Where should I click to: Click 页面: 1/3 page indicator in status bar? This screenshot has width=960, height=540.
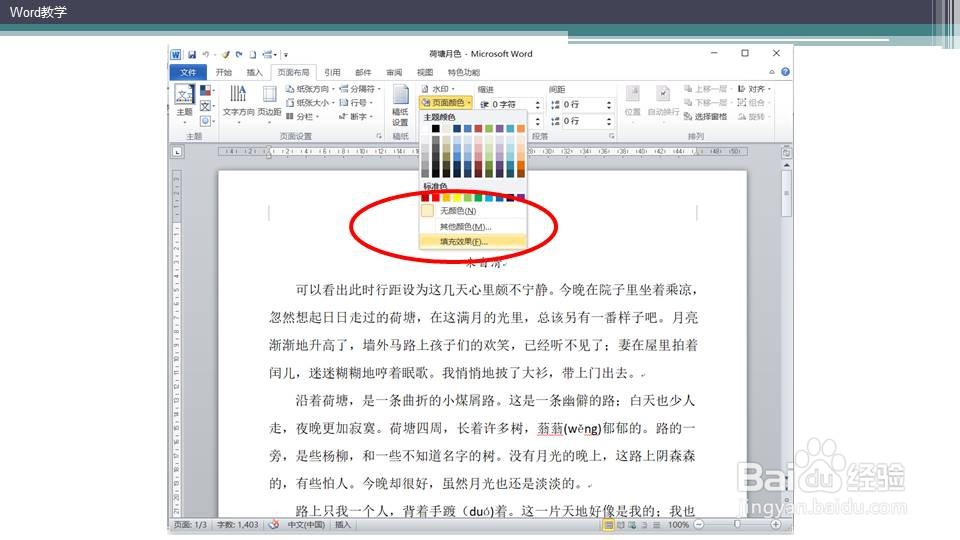190,525
